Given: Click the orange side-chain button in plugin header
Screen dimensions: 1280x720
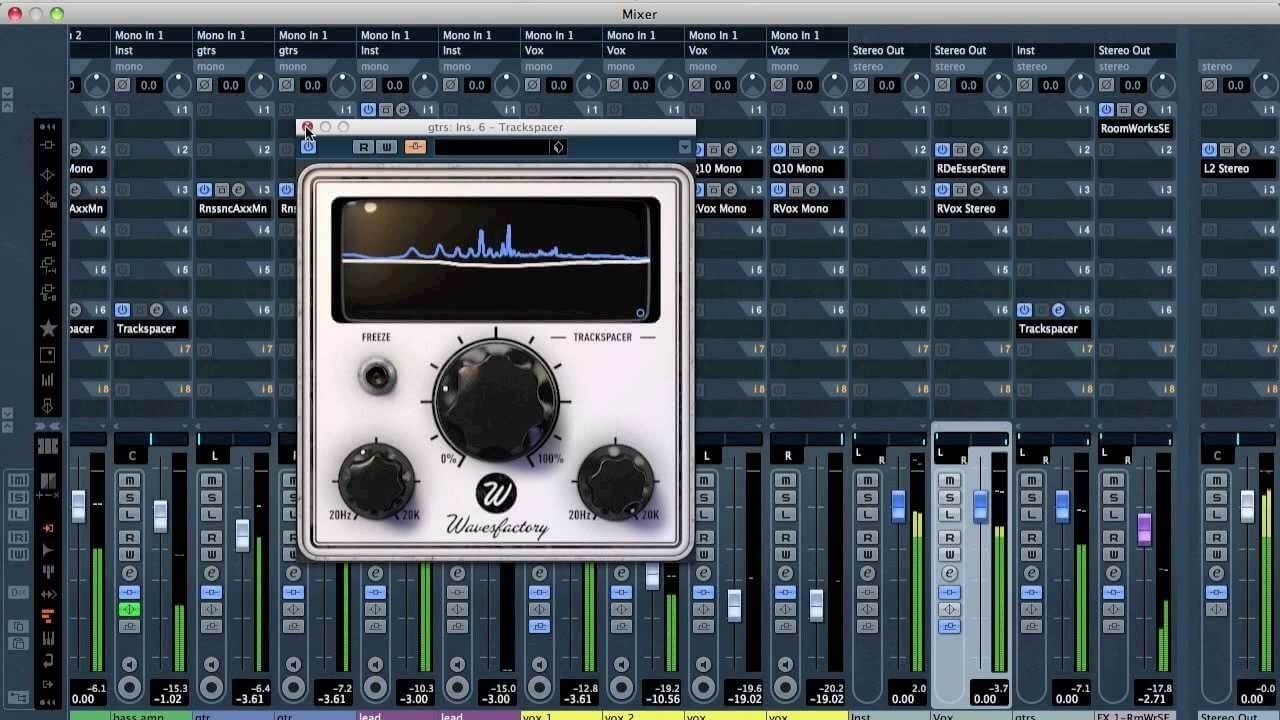Looking at the screenshot, I should [415, 147].
